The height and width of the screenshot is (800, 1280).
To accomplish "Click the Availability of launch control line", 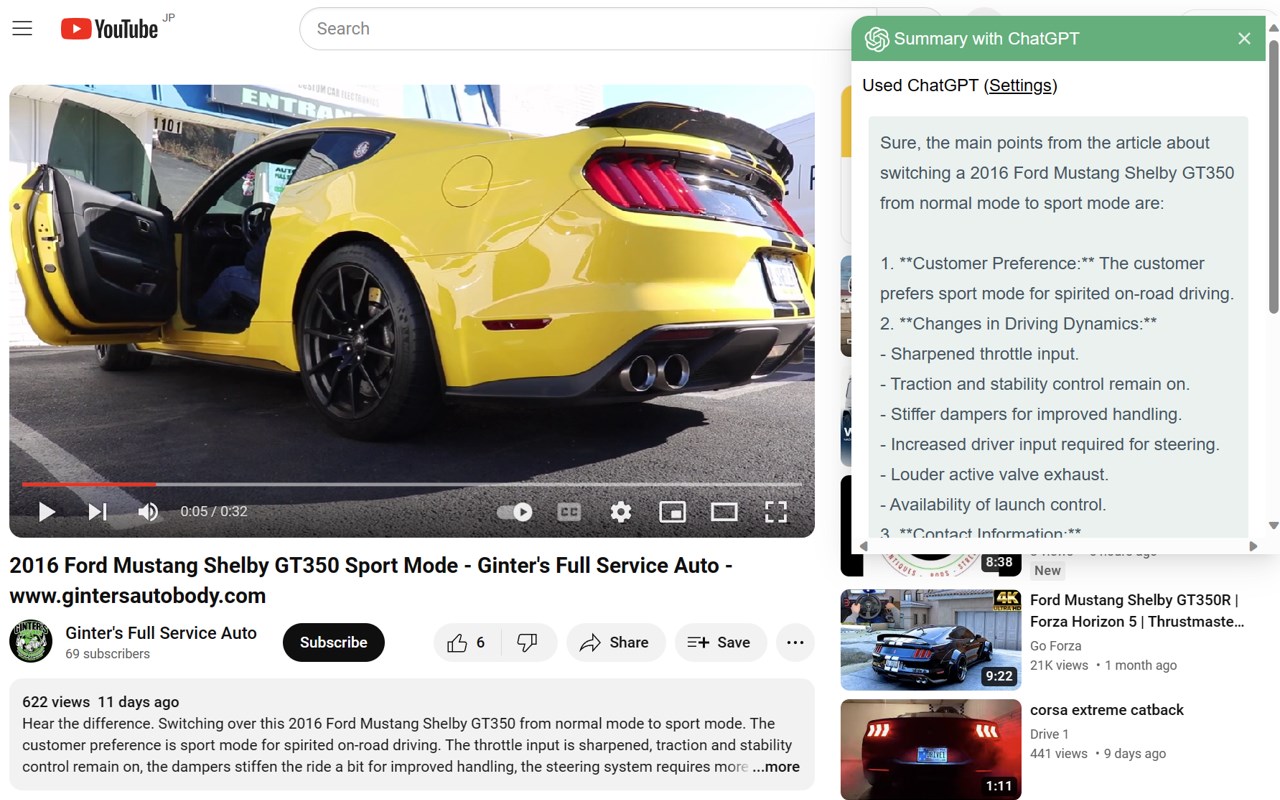I will pyautogui.click(x=993, y=504).
